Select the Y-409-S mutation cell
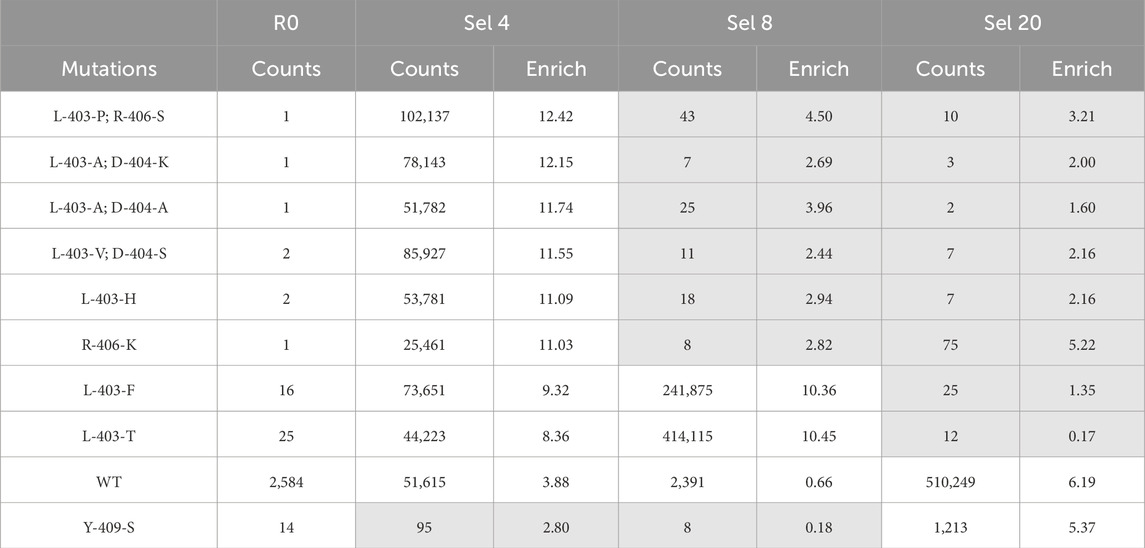Viewport: 1145px width, 548px height. [109, 526]
